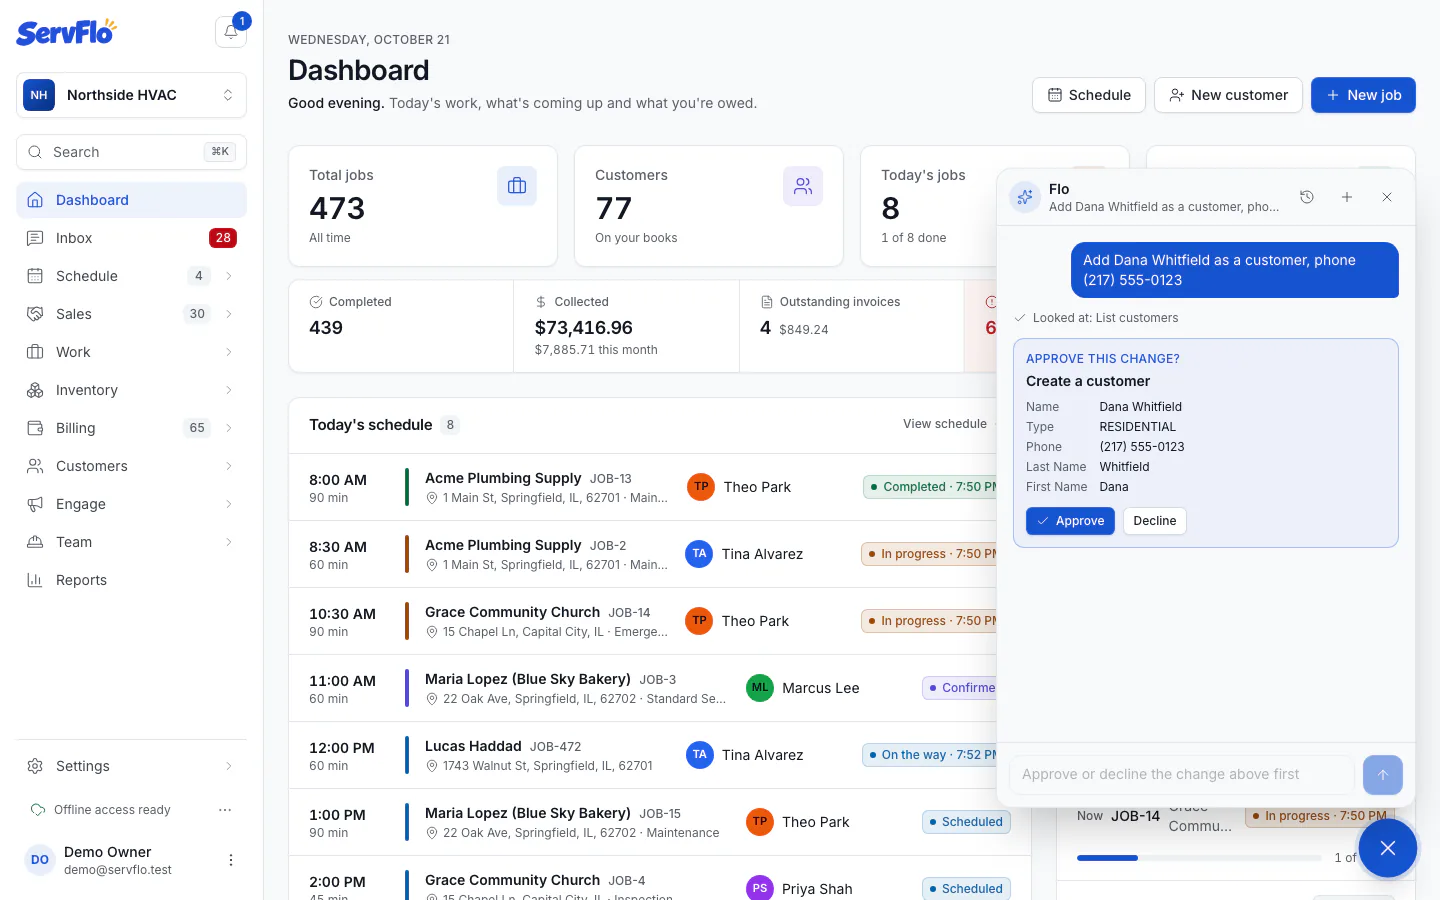The height and width of the screenshot is (900, 1440).
Task: Expand the Settings sidebar section
Action: (229, 766)
